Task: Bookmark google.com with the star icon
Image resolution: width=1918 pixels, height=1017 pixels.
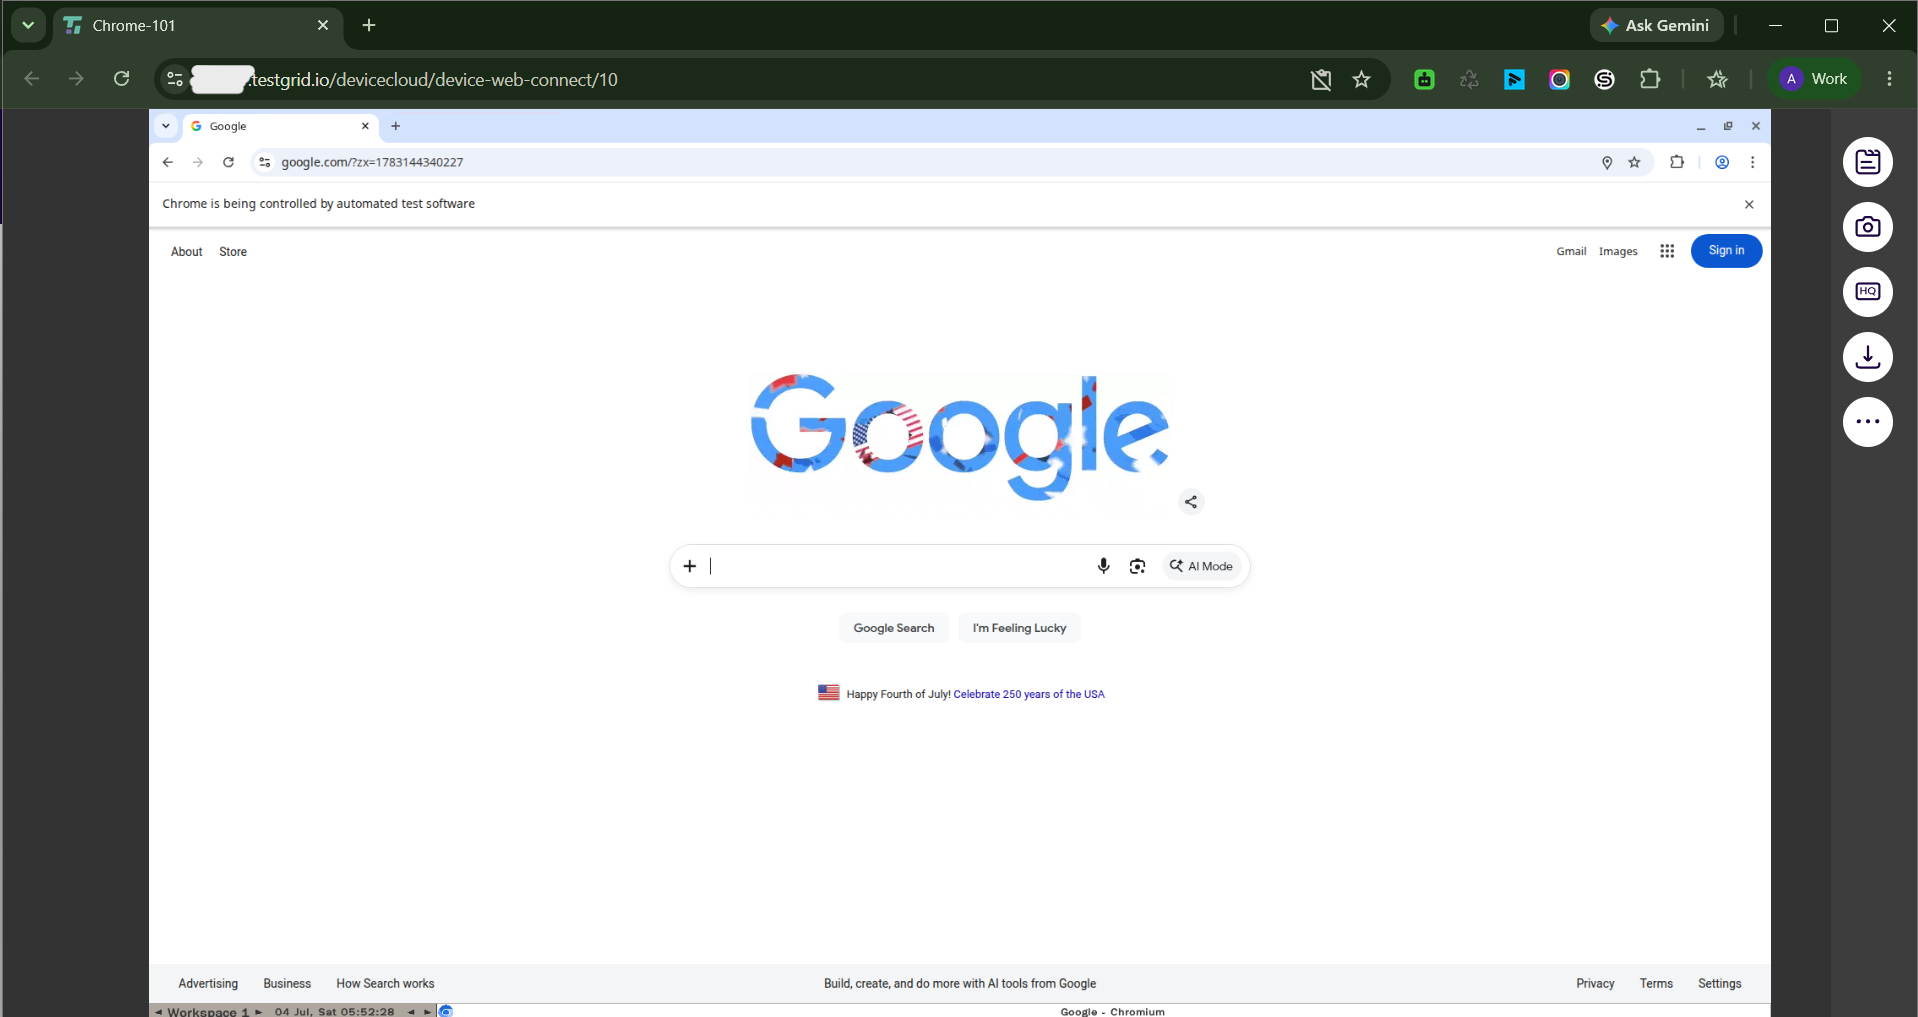Action: 1635,162
